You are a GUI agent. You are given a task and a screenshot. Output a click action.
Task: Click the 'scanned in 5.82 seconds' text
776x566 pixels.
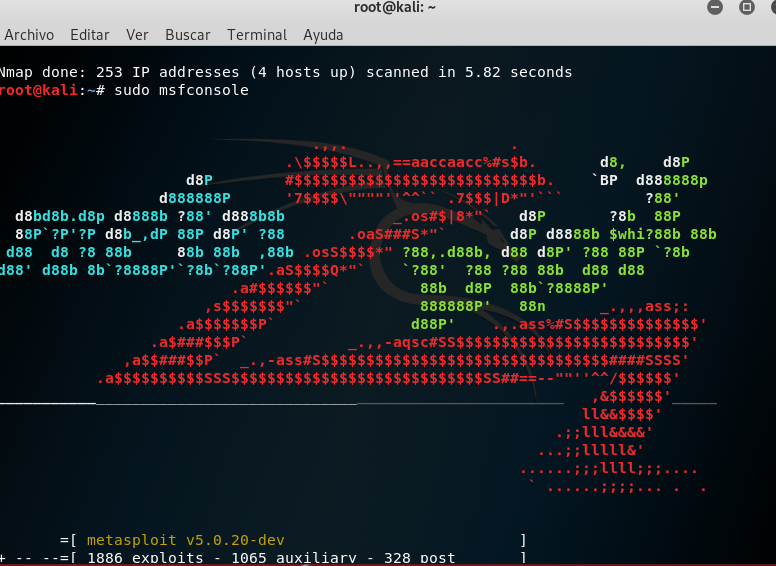coord(469,72)
